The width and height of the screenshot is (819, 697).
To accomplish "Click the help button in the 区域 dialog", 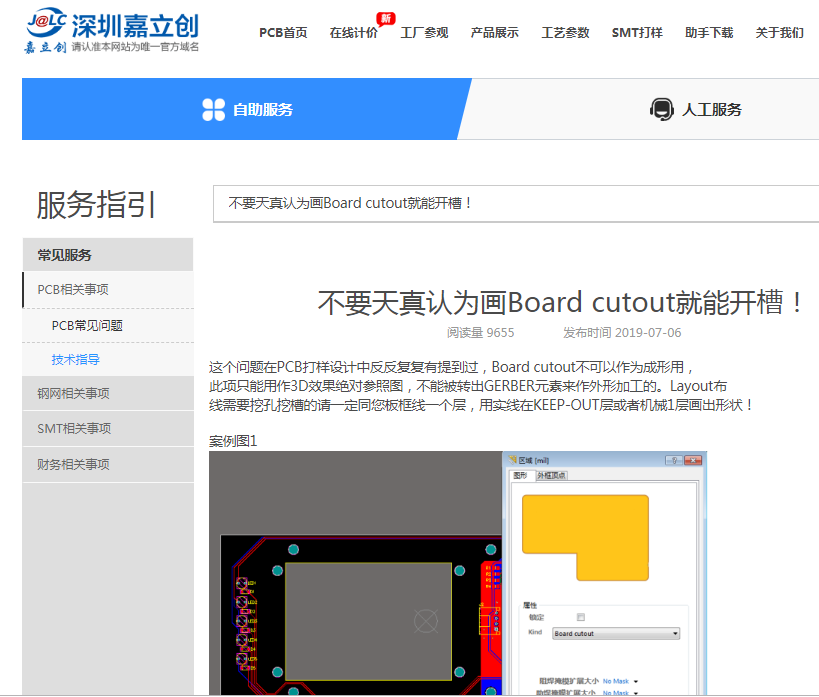I will [672, 460].
